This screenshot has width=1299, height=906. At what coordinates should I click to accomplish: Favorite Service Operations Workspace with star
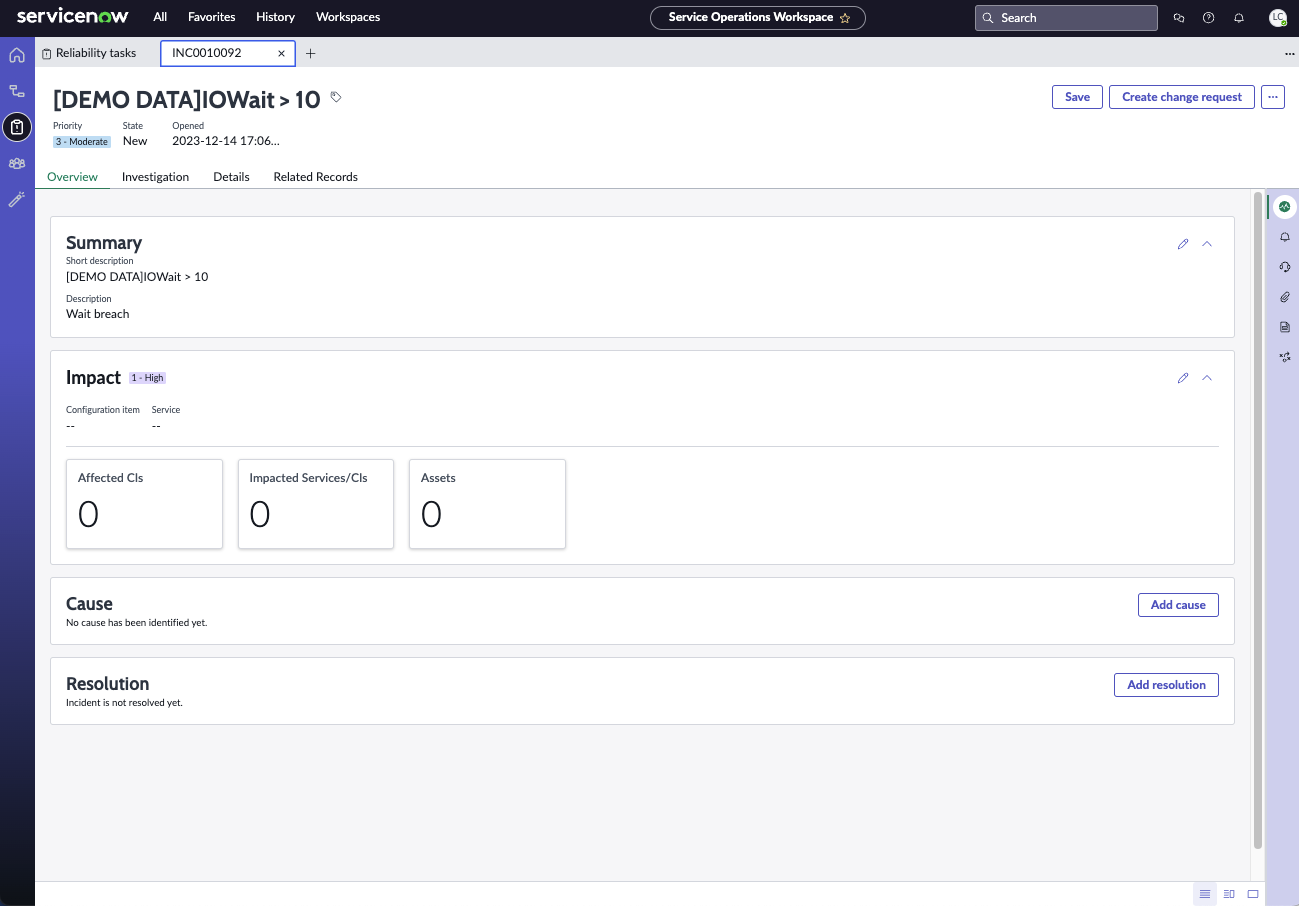pos(845,18)
